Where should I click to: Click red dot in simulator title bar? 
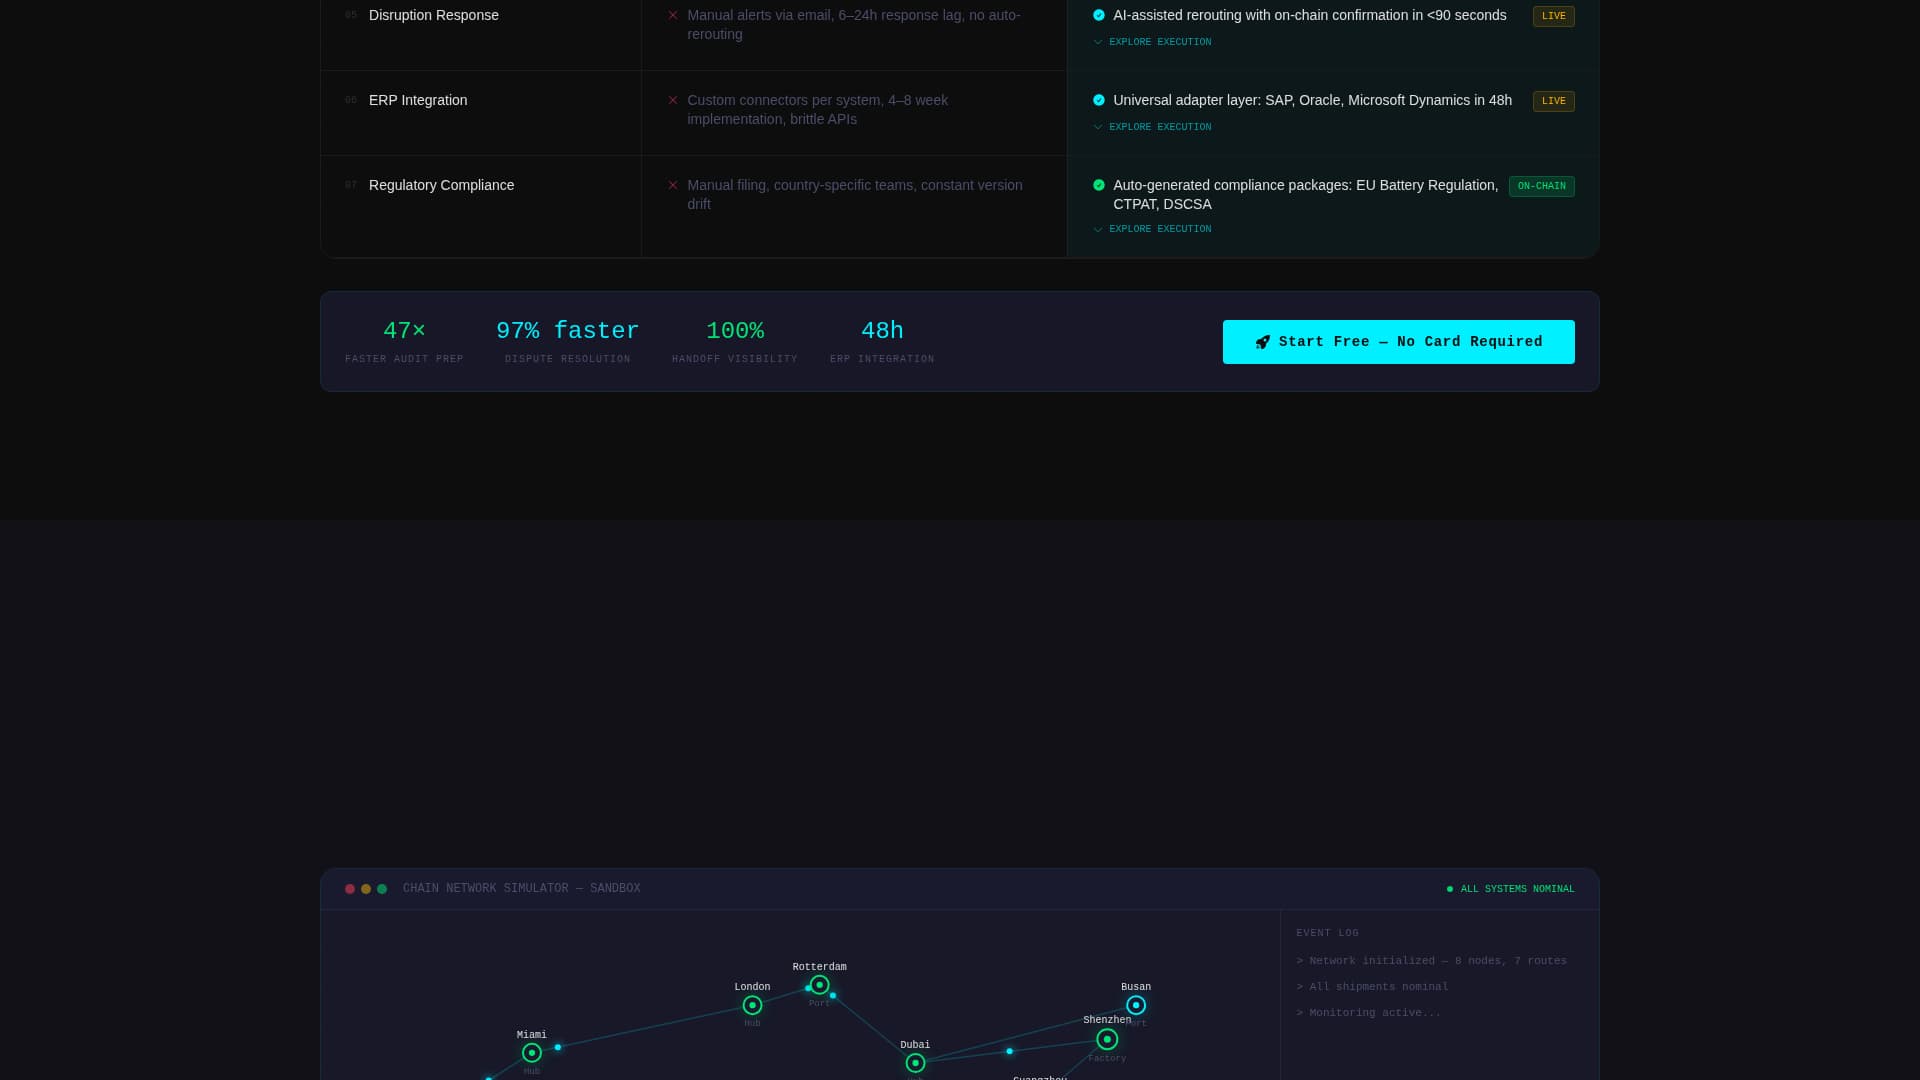pyautogui.click(x=350, y=889)
